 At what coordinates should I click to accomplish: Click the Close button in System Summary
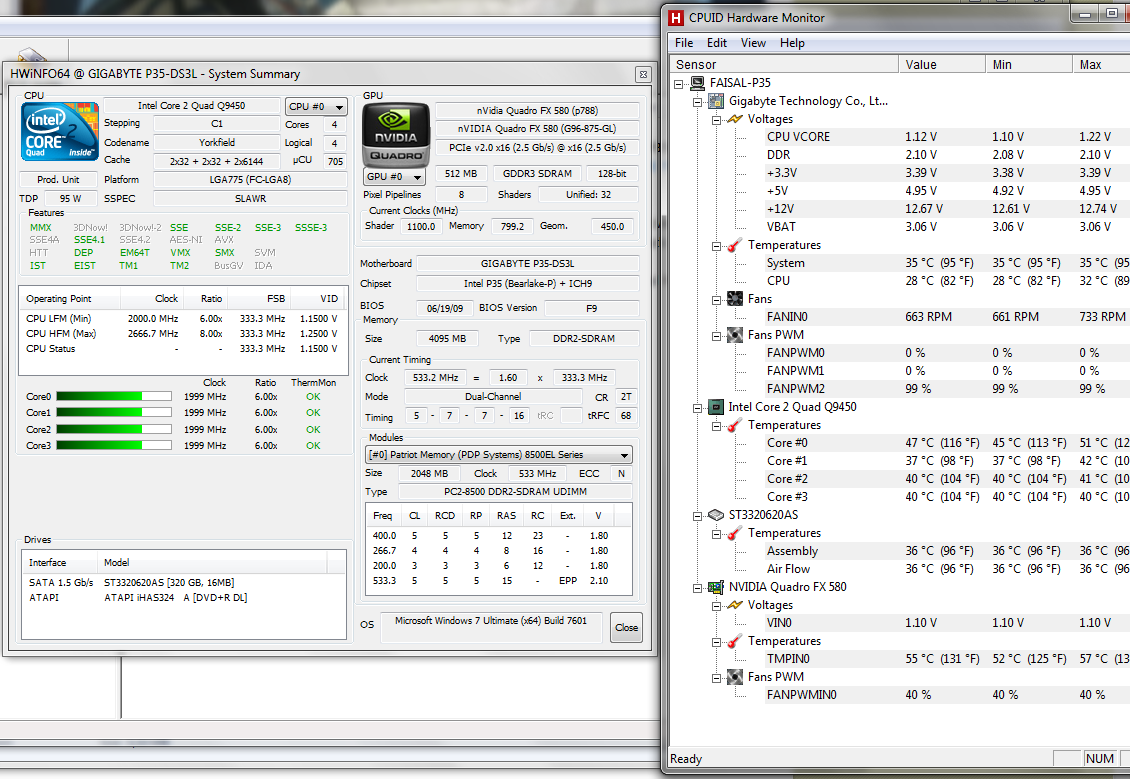pyautogui.click(x=626, y=628)
